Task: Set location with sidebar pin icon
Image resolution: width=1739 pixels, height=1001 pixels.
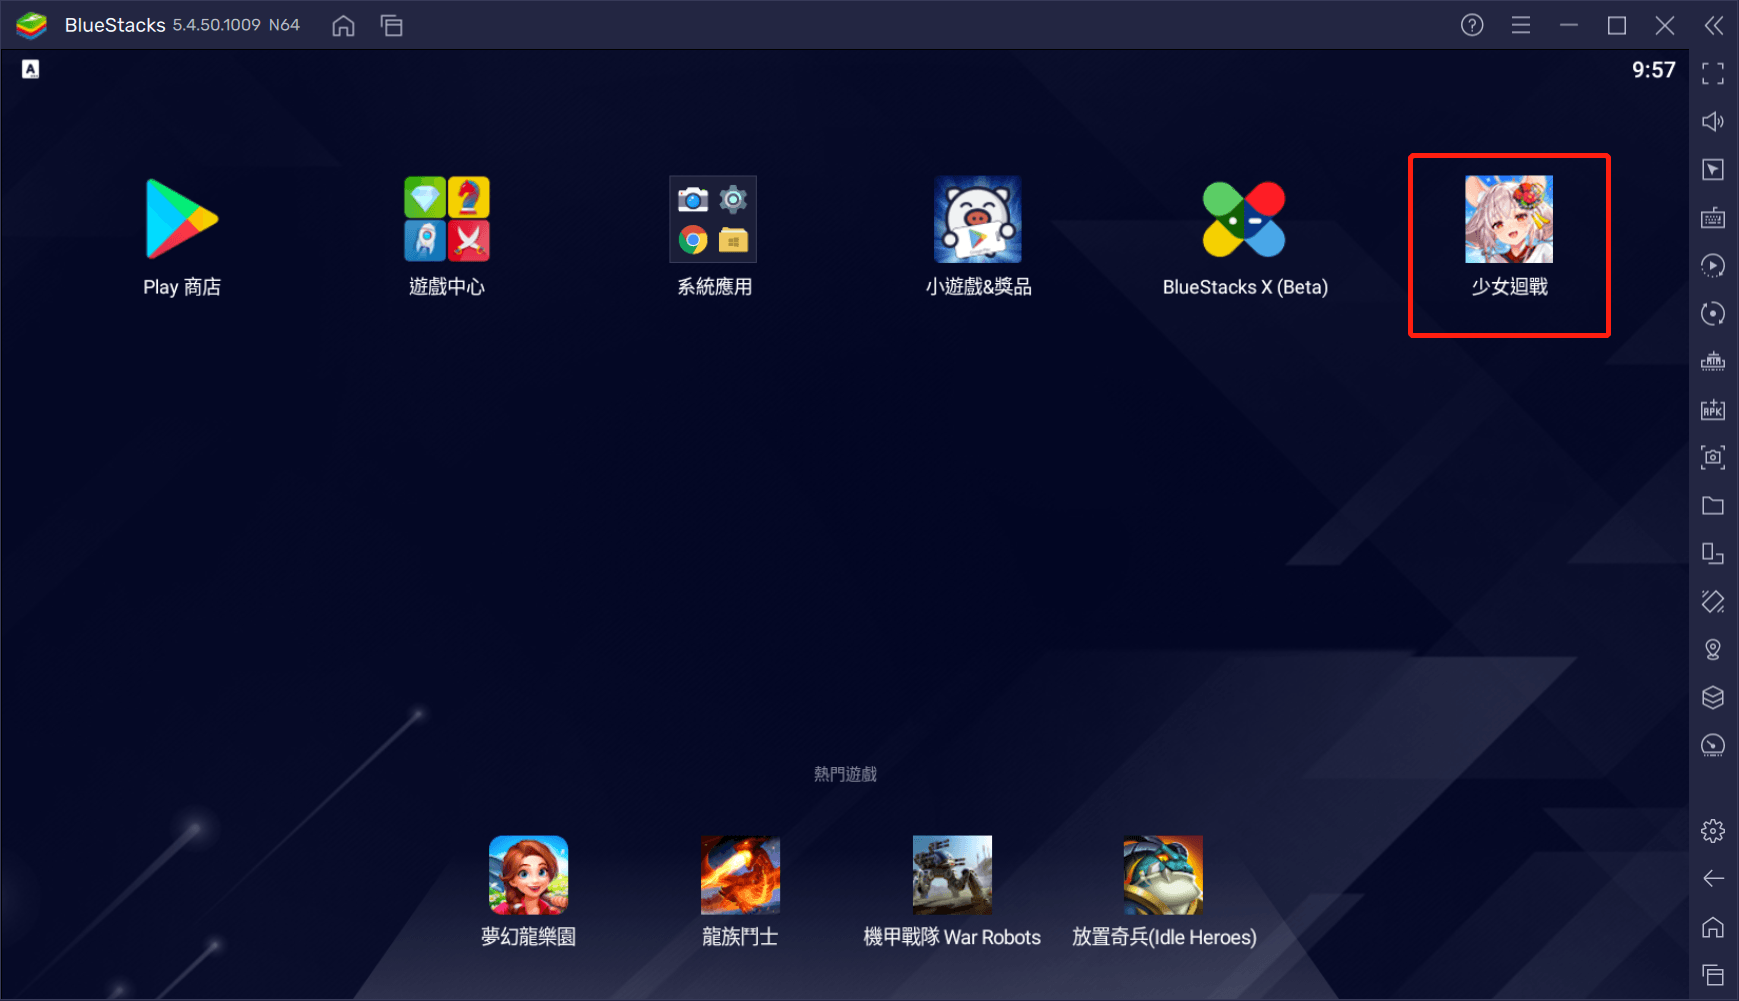Action: 1713,649
